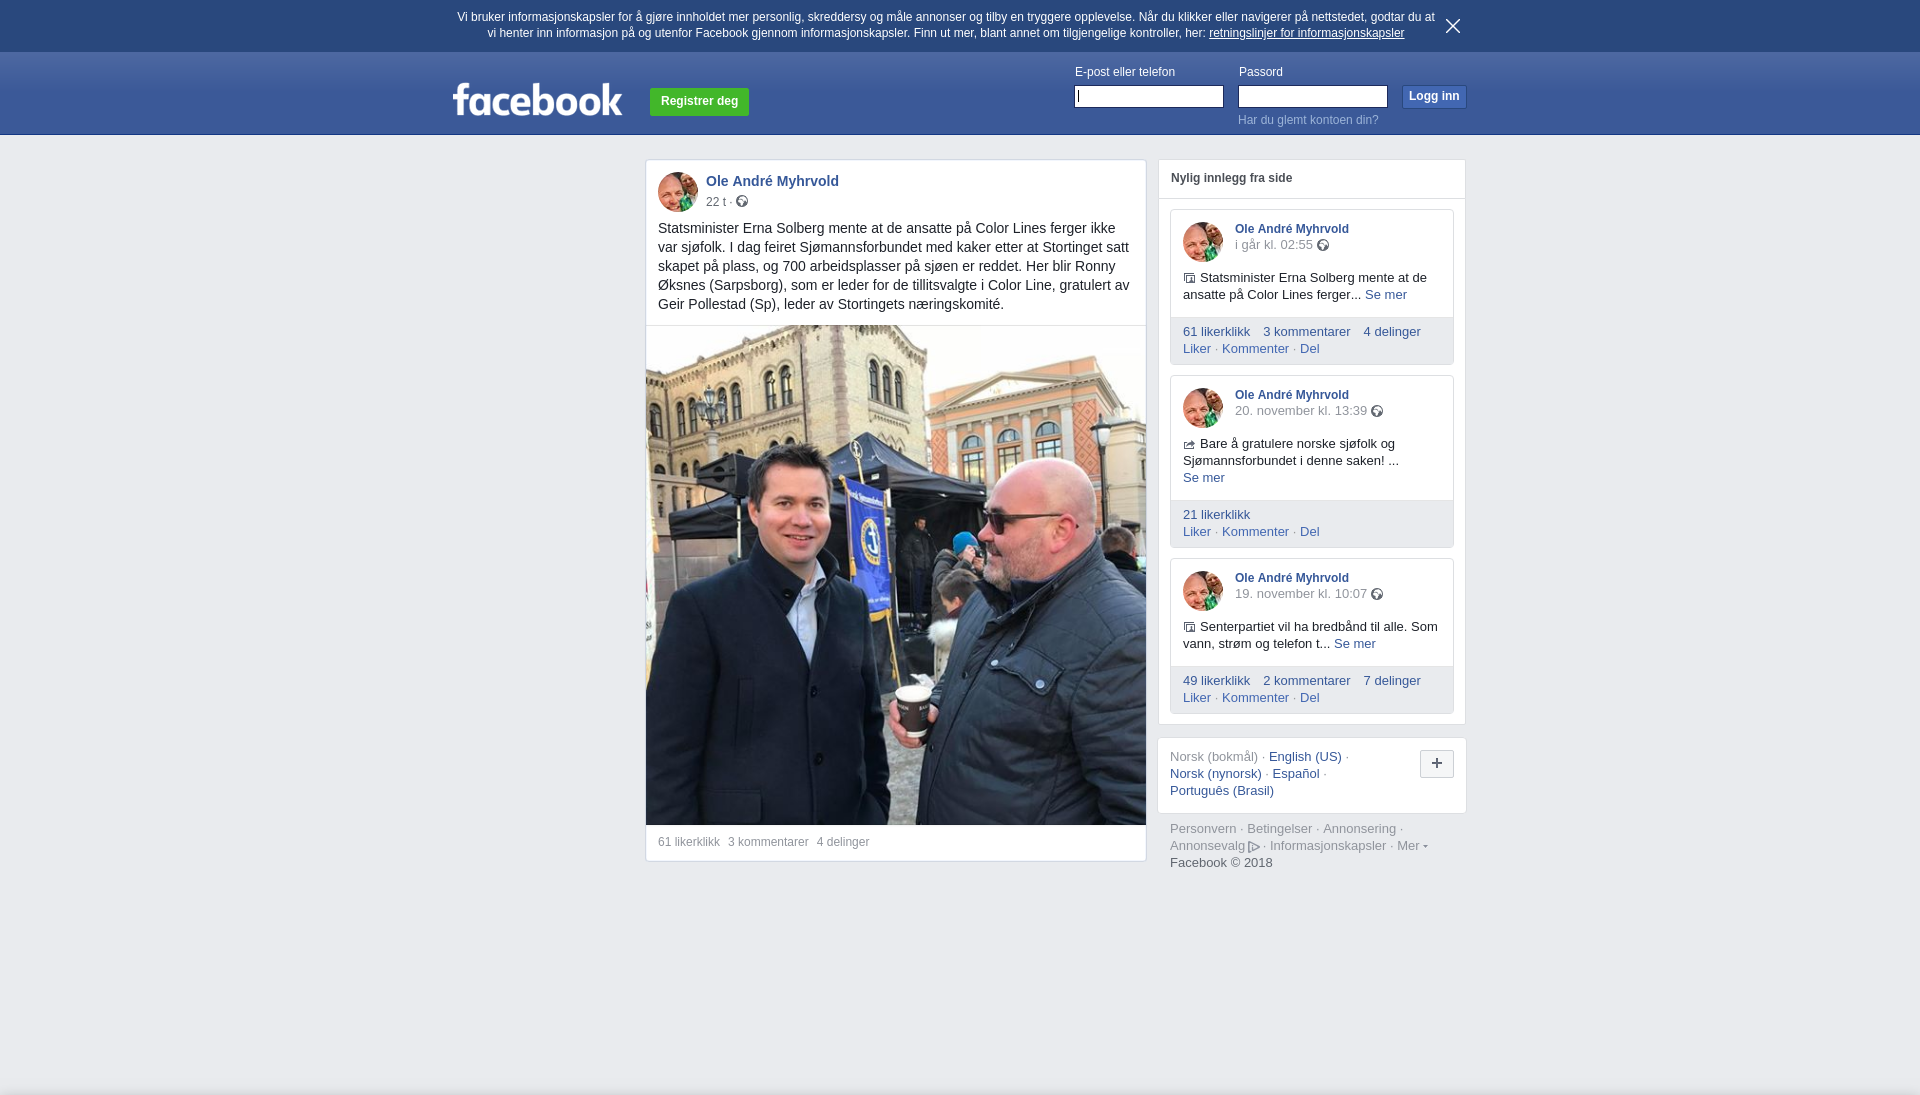Click the Registrer deg button
Image resolution: width=1920 pixels, height=1095 pixels.
(699, 101)
